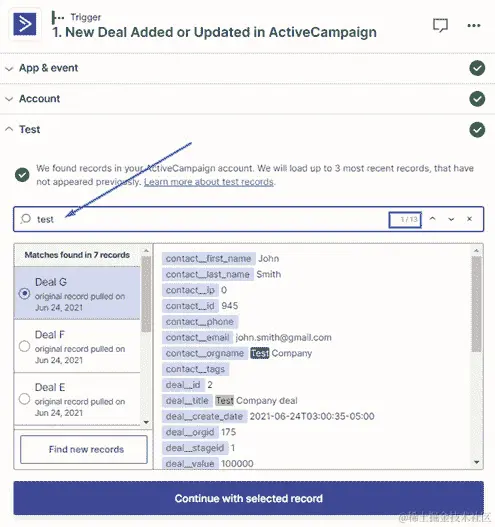
Task: Expand the Account section
Action: pyautogui.click(x=9, y=99)
